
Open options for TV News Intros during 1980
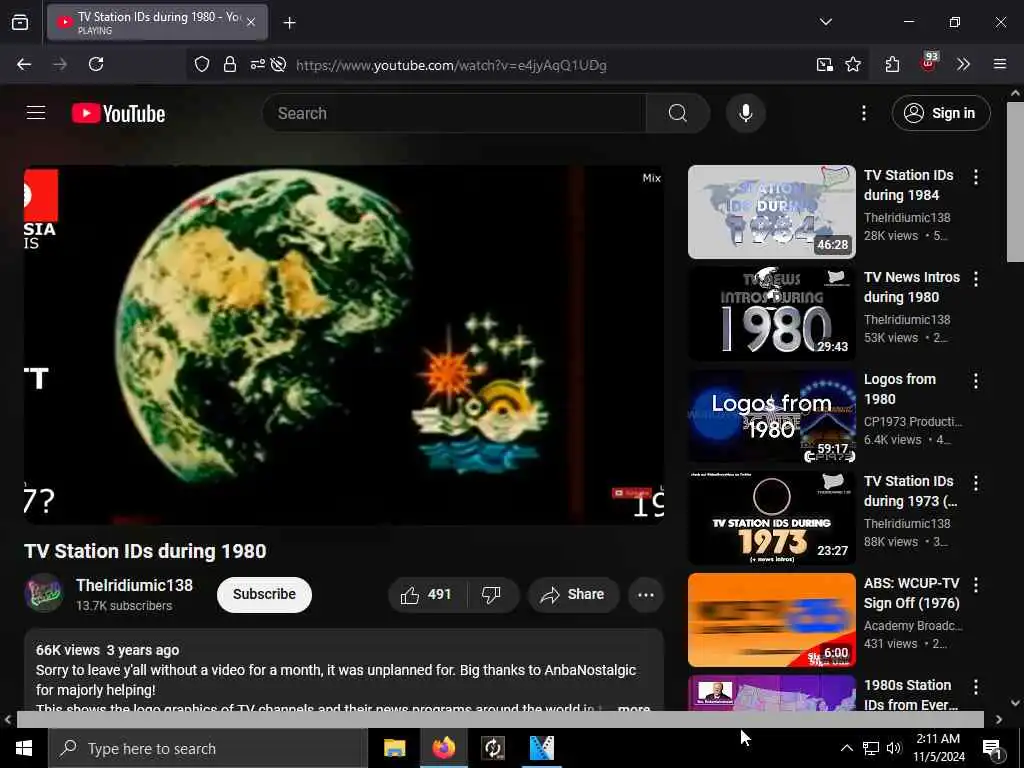[x=976, y=279]
